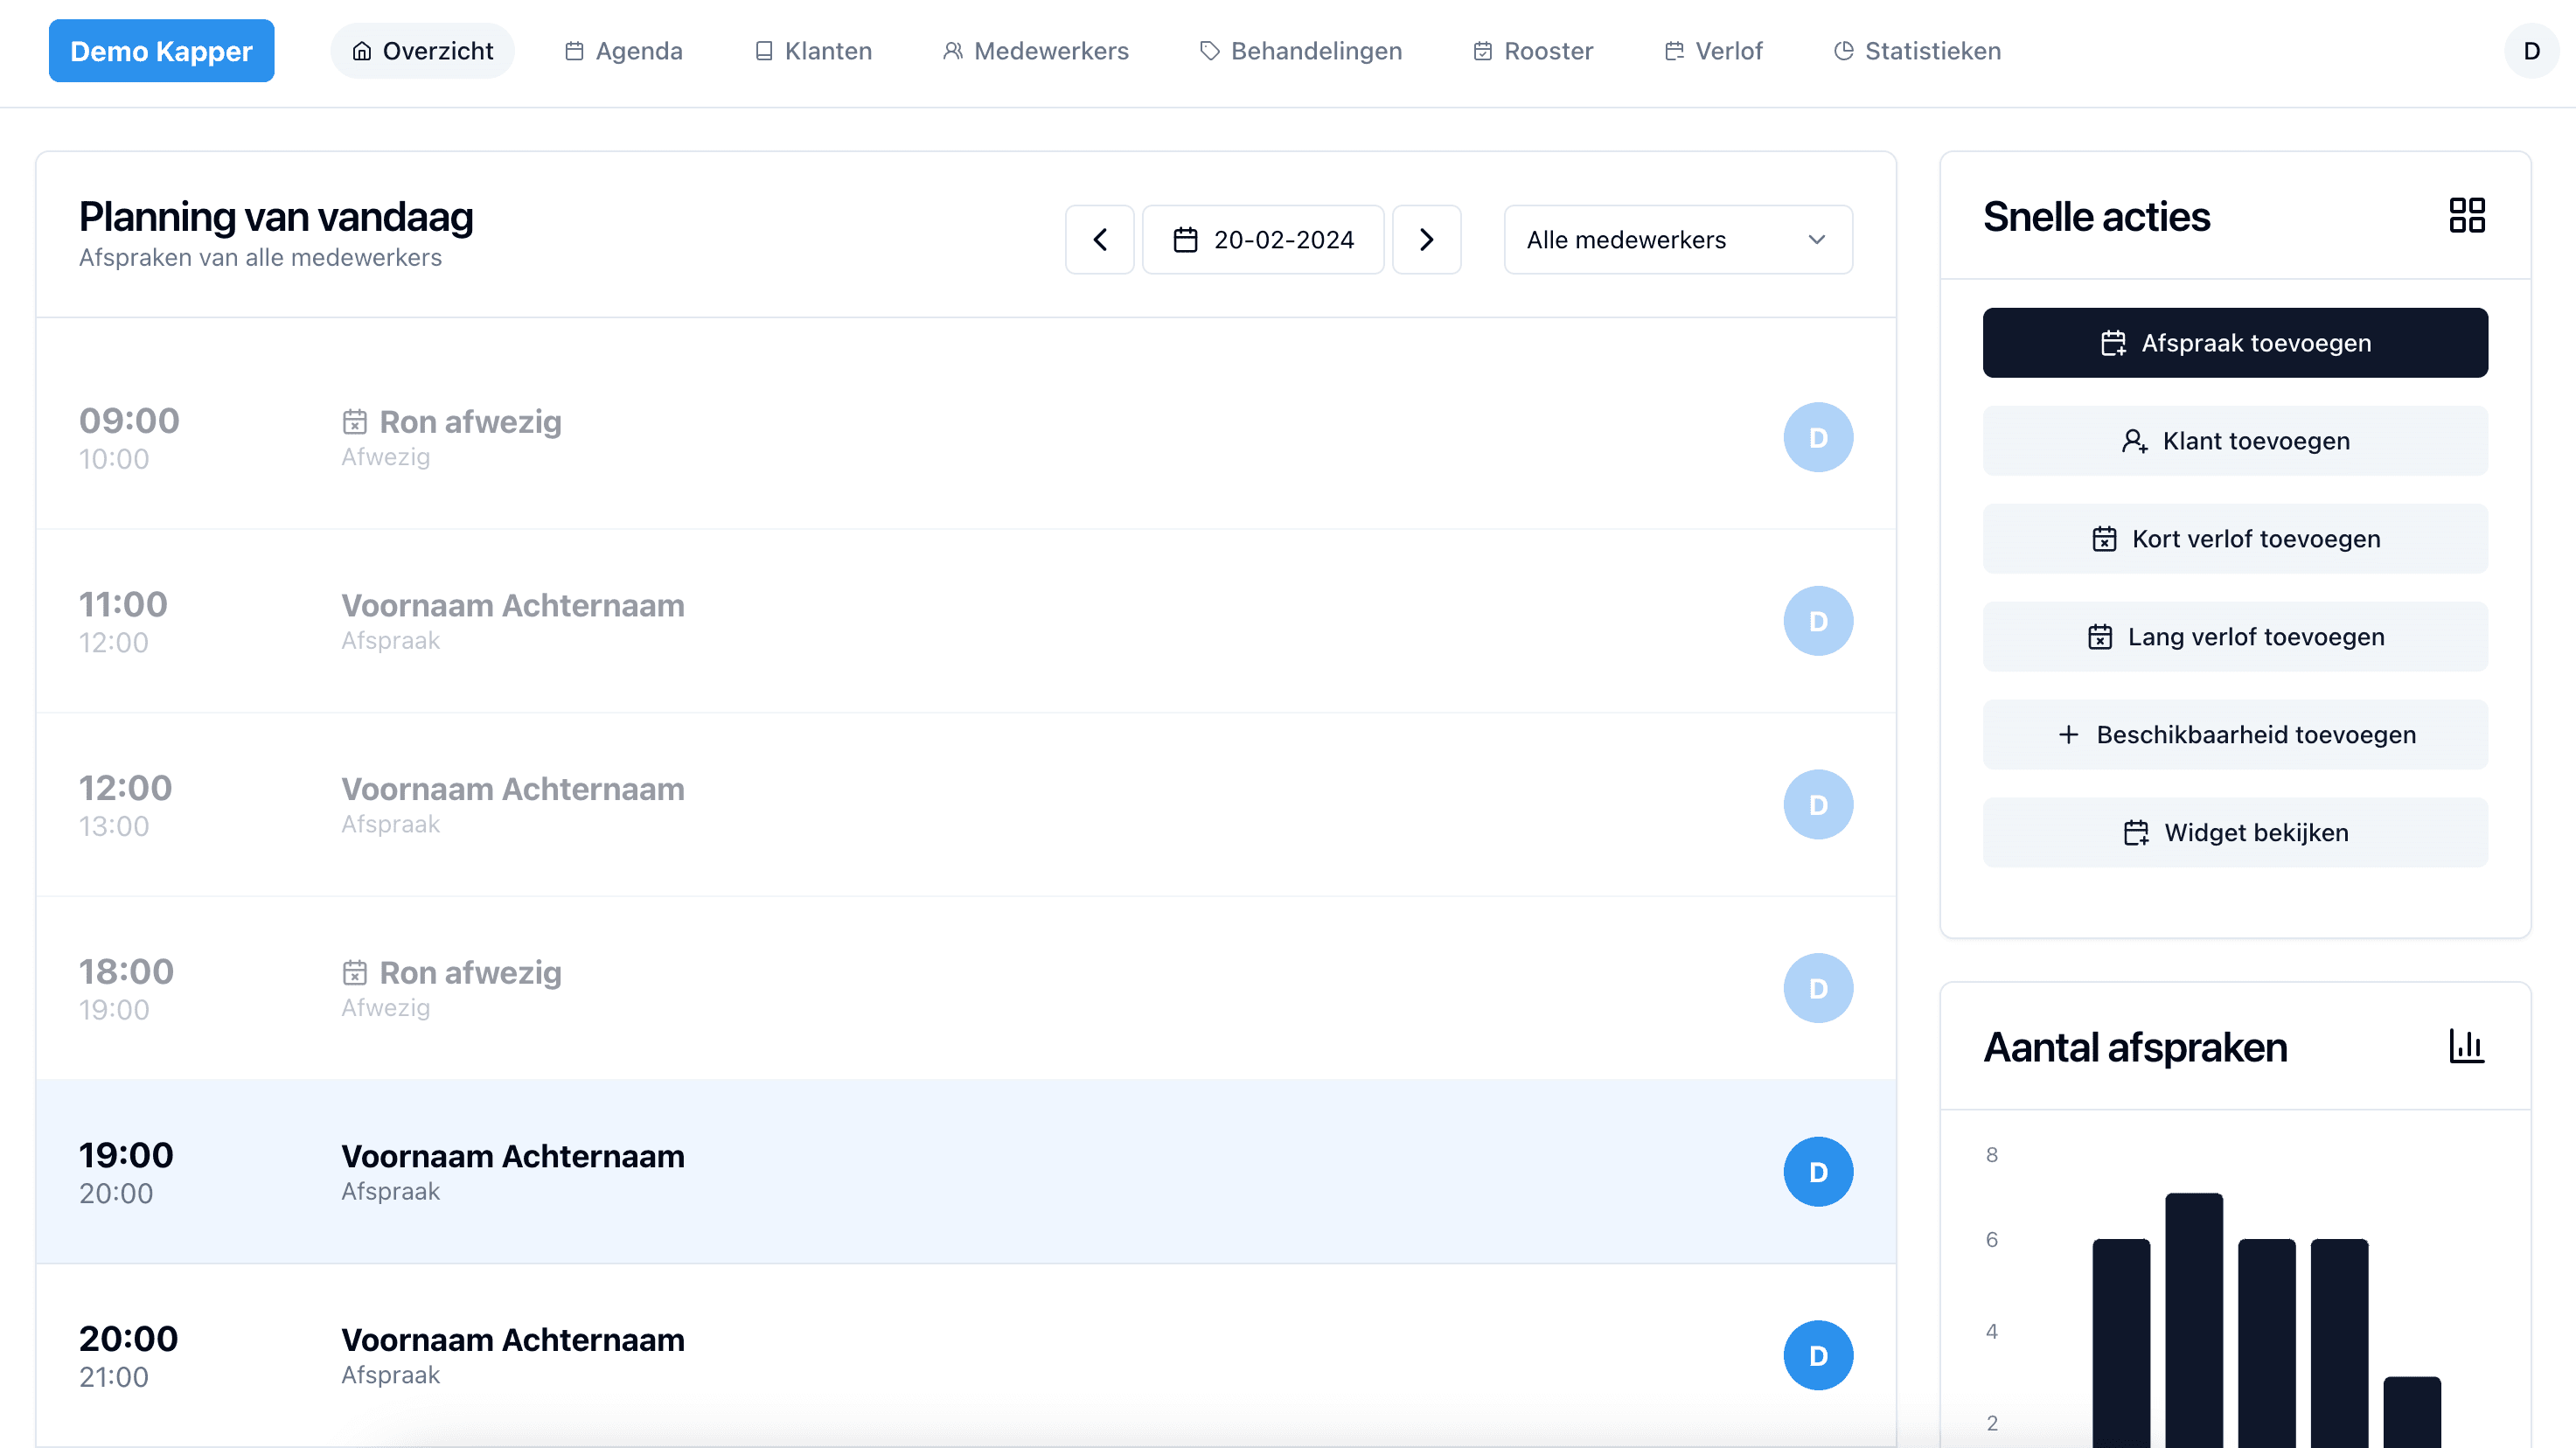
Task: Click Klant toevoegen button
Action: pyautogui.click(x=2234, y=441)
